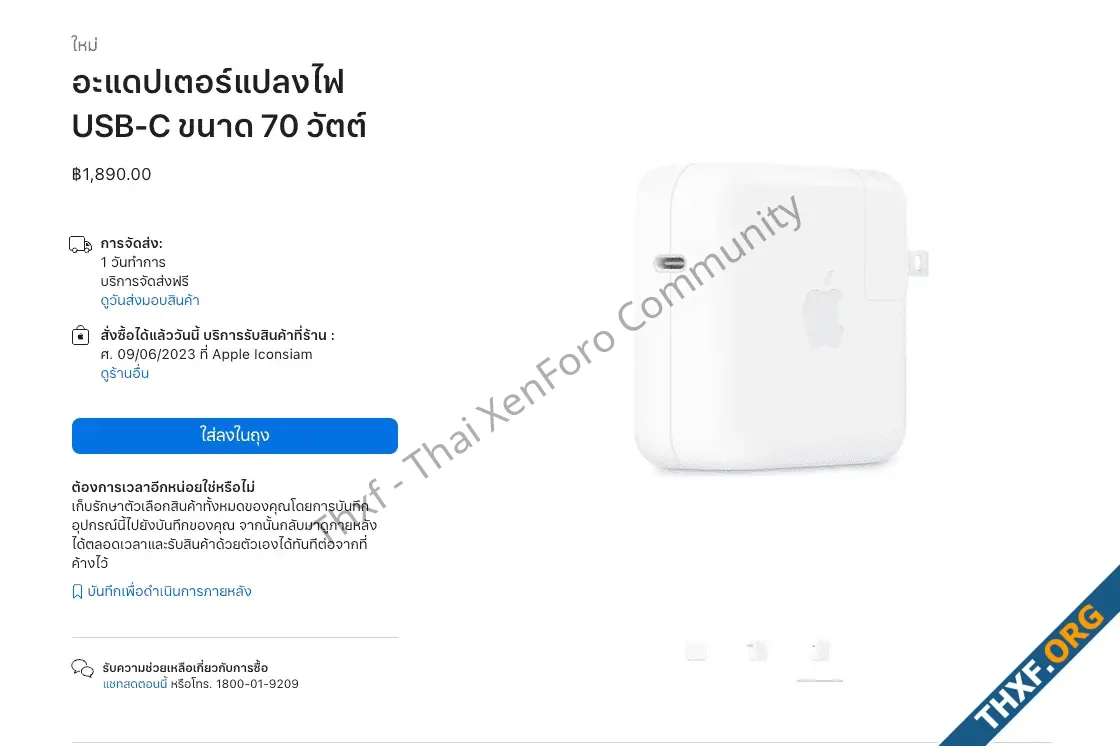The image size is (1120, 746).
Task: Select the third product thumbnail
Action: click(x=820, y=650)
